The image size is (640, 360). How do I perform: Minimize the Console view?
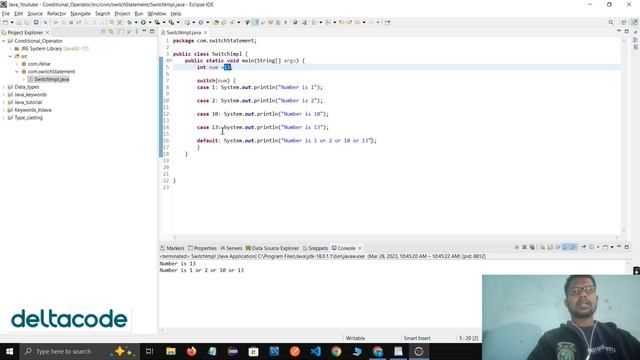[x=619, y=247]
